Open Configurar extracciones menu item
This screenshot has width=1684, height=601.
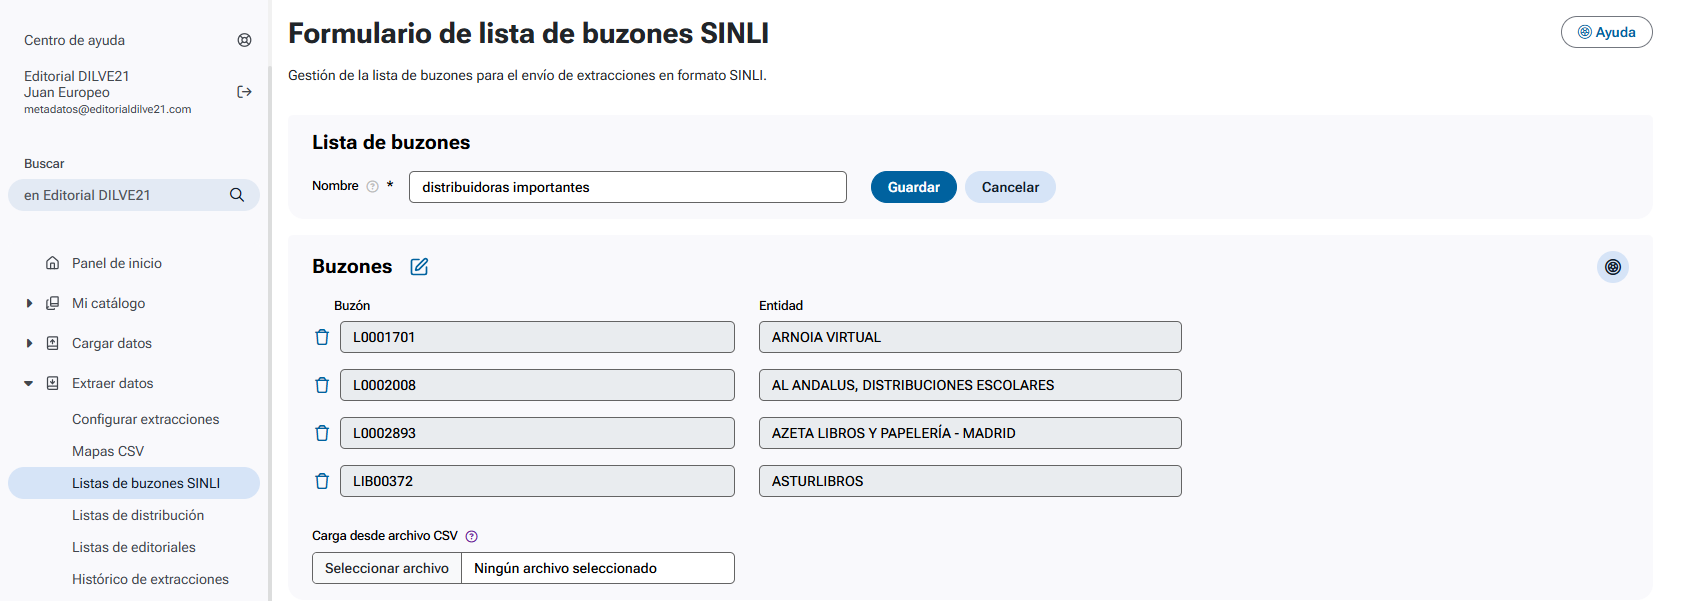pos(145,419)
